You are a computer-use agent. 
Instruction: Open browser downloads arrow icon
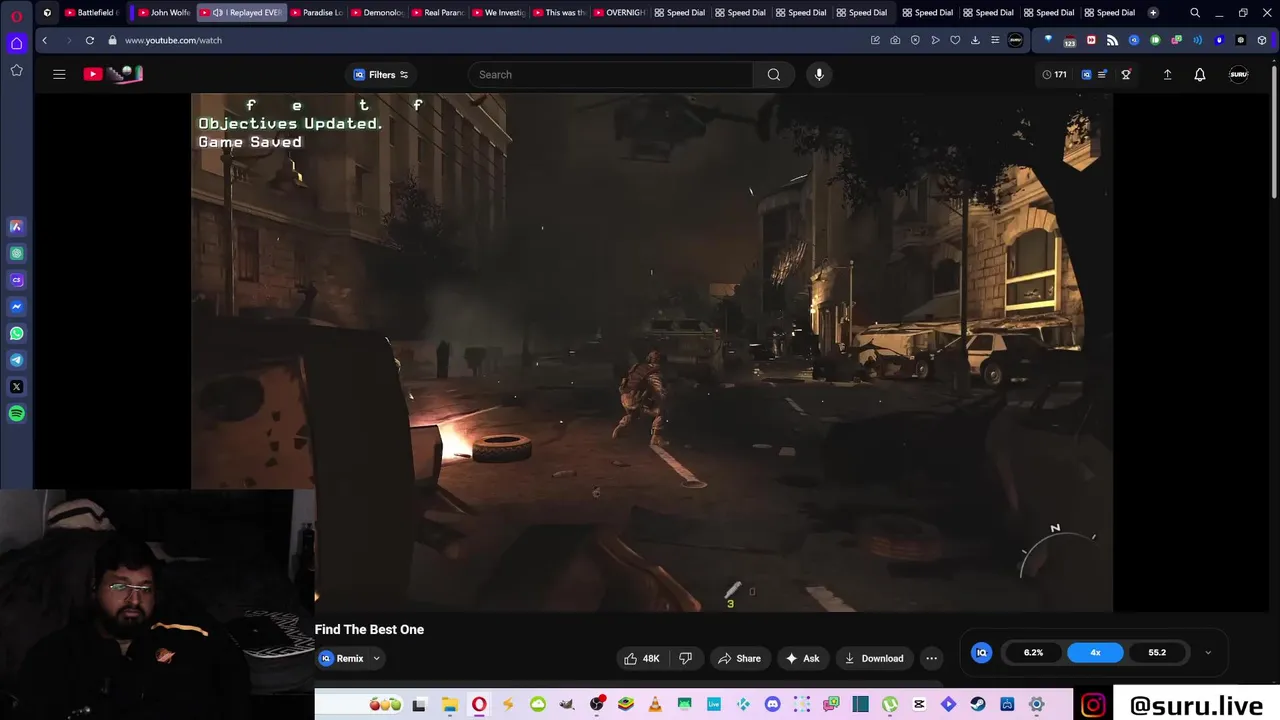click(x=975, y=40)
